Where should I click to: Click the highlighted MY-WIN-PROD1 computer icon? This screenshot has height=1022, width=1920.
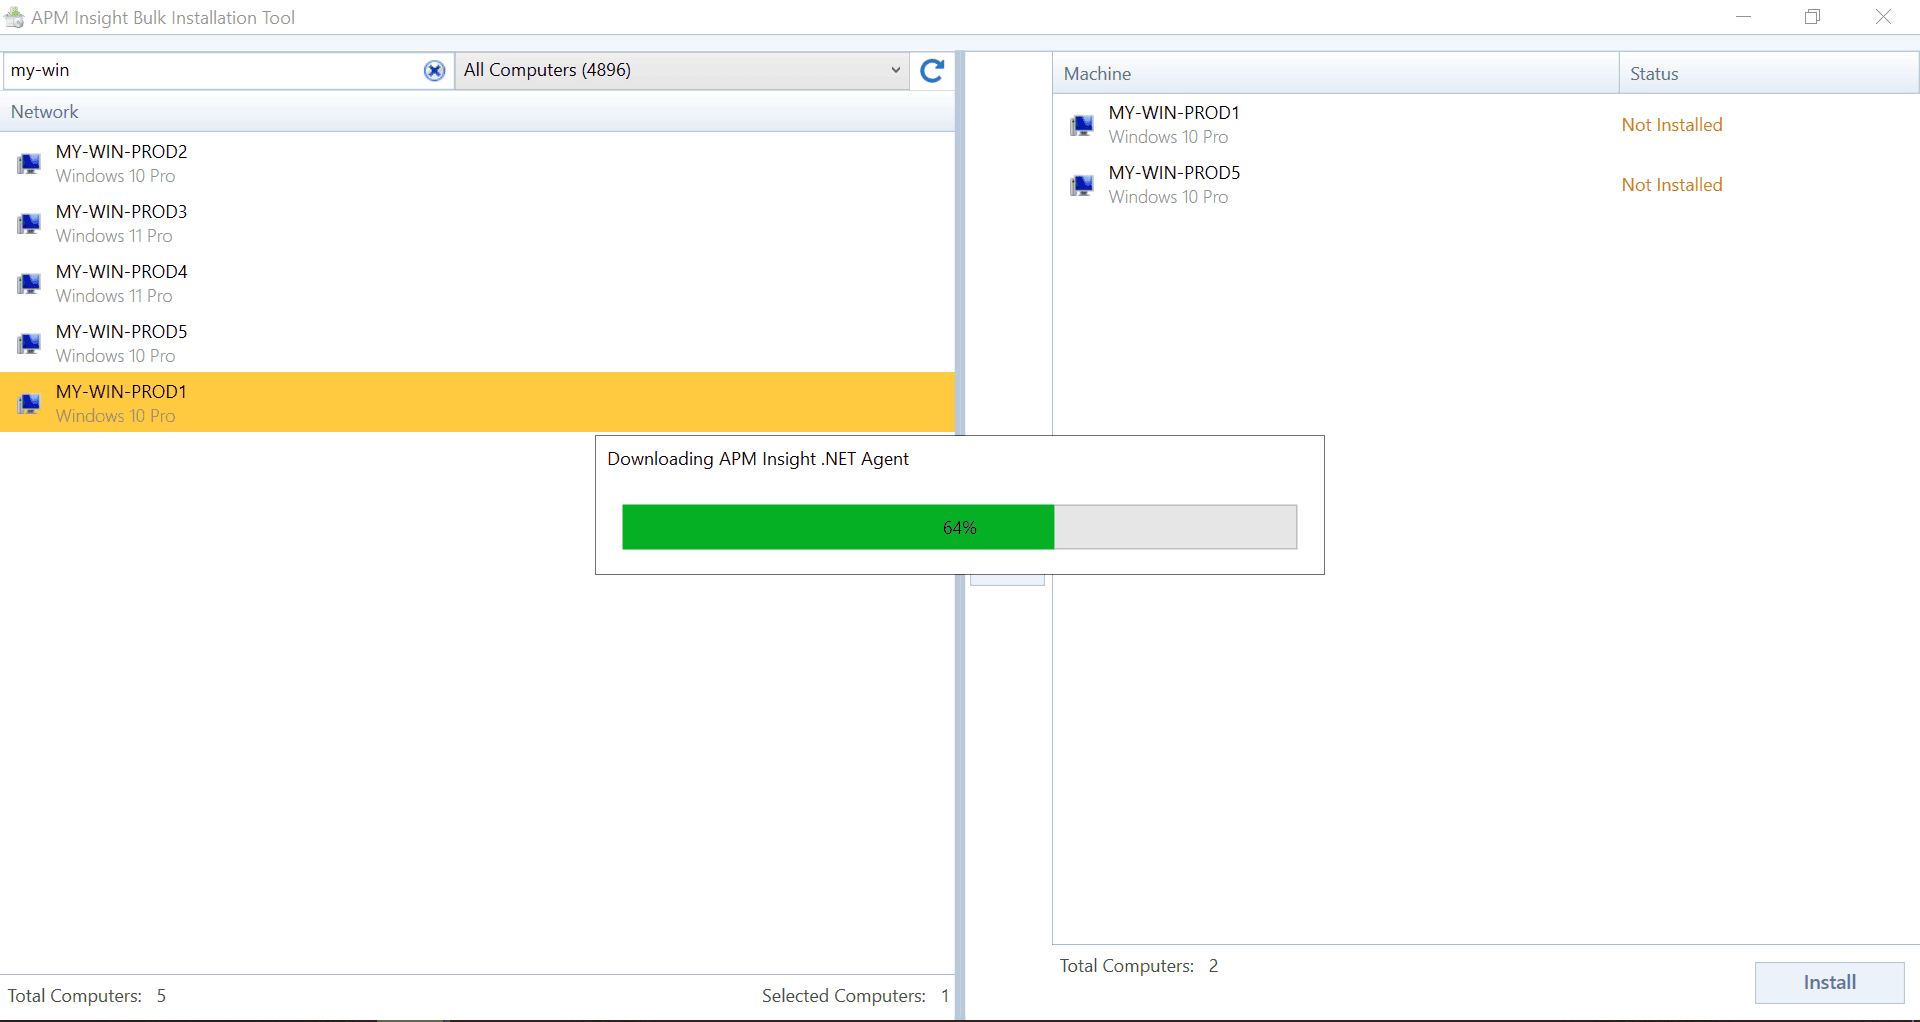(x=29, y=403)
